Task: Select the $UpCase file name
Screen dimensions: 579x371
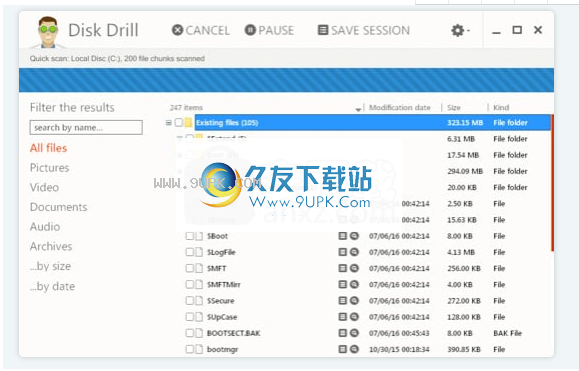Action: click(222, 317)
